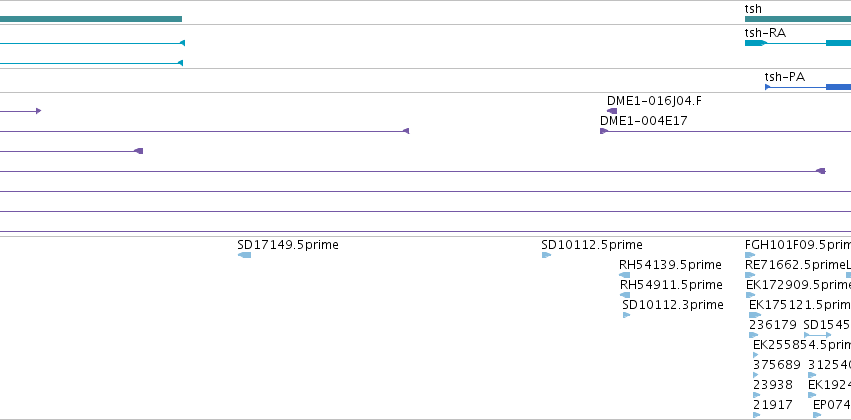Click the SD17149.5prime EST arrow

point(244,255)
